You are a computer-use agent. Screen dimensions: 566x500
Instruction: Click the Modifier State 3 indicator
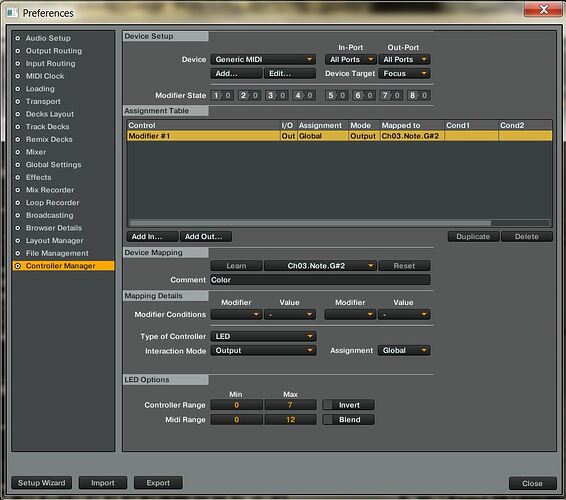(277, 95)
